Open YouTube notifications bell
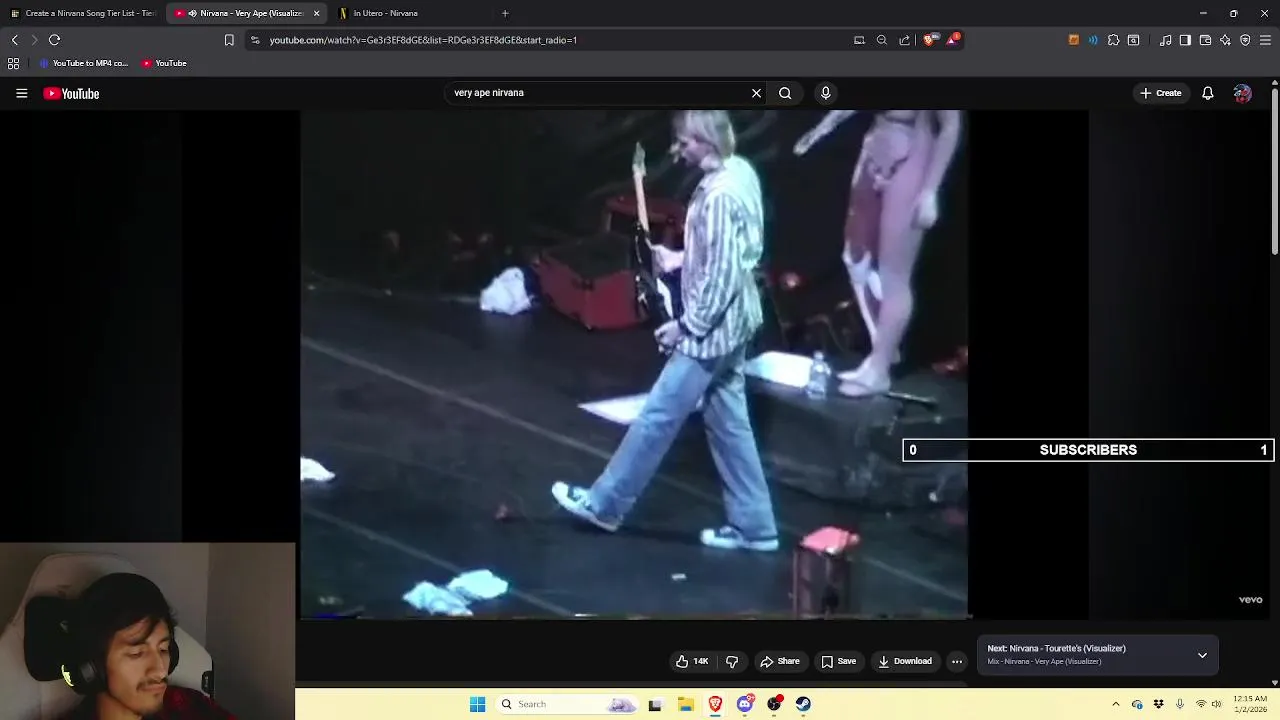Viewport: 1280px width, 720px height. click(1207, 93)
